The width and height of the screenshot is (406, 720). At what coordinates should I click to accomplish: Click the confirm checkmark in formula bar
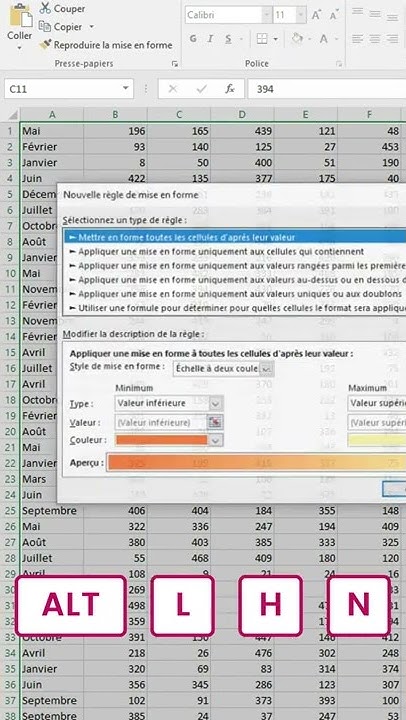202,89
